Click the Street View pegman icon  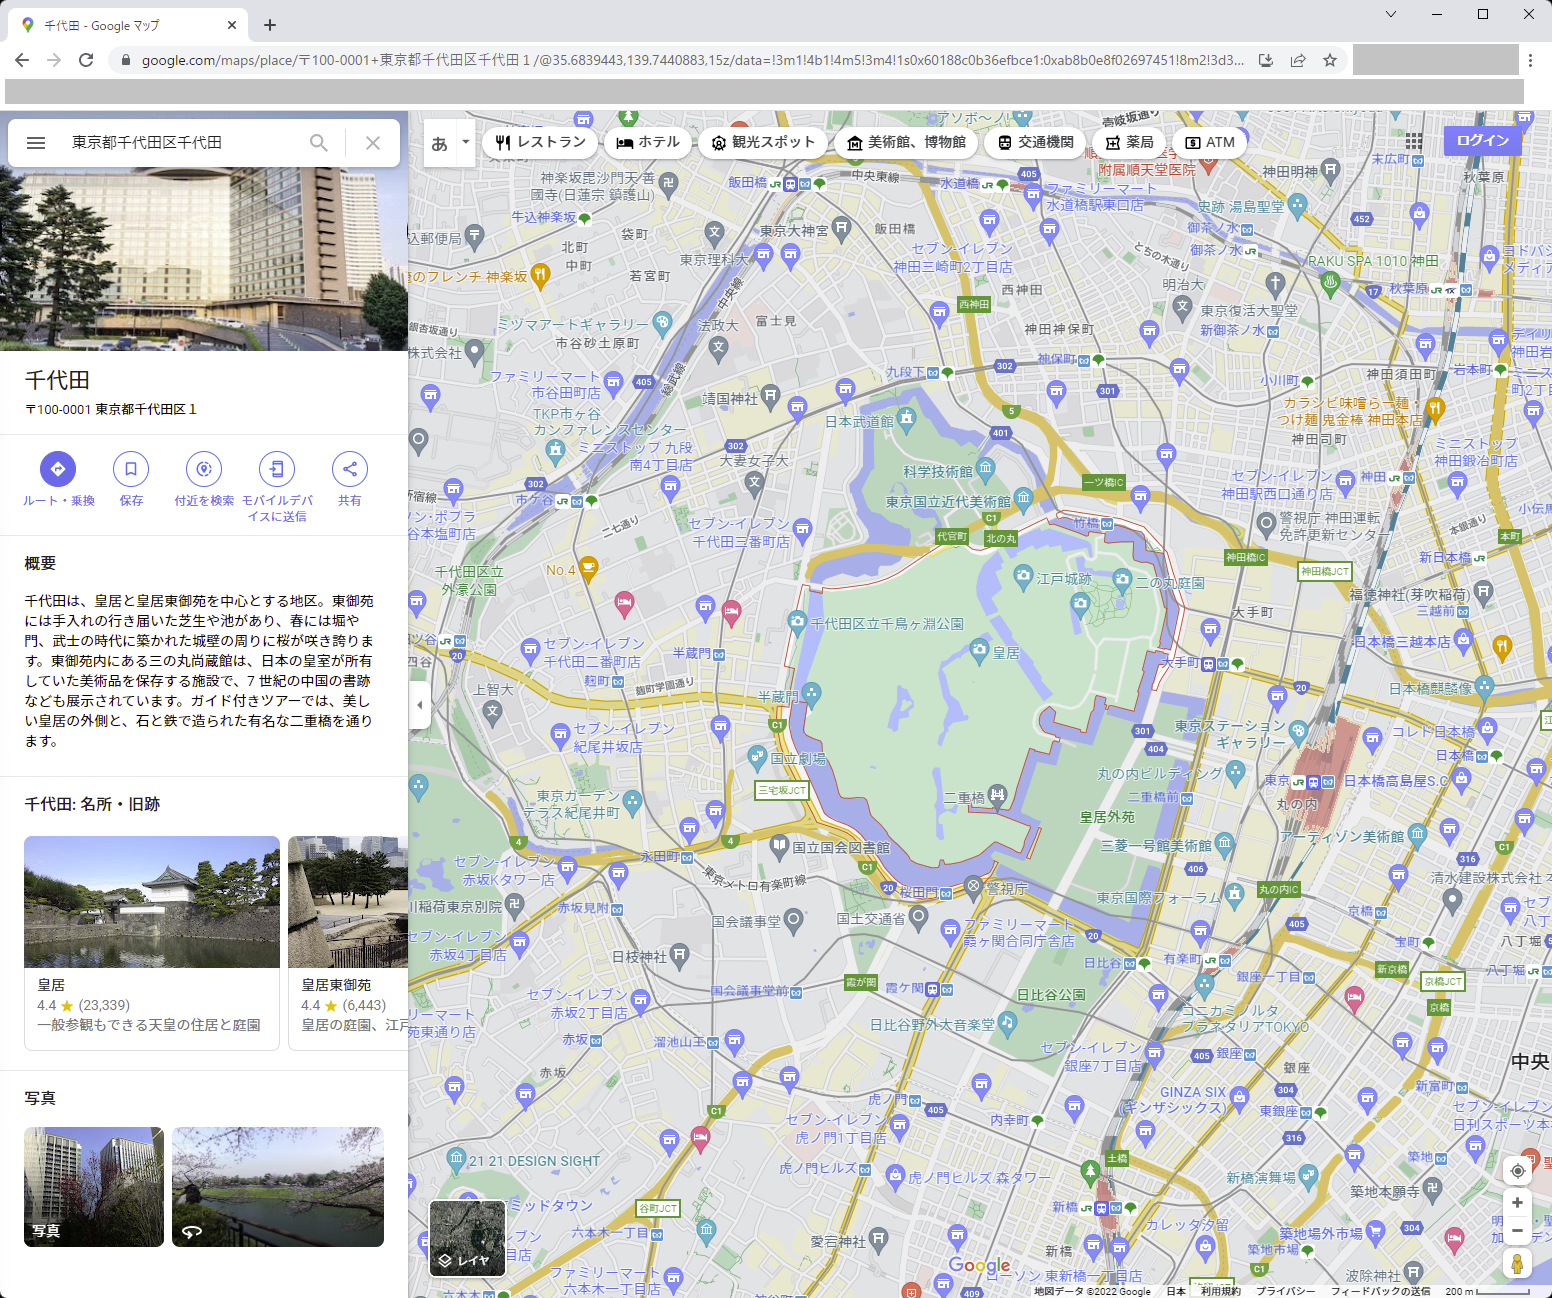coord(1517,1263)
